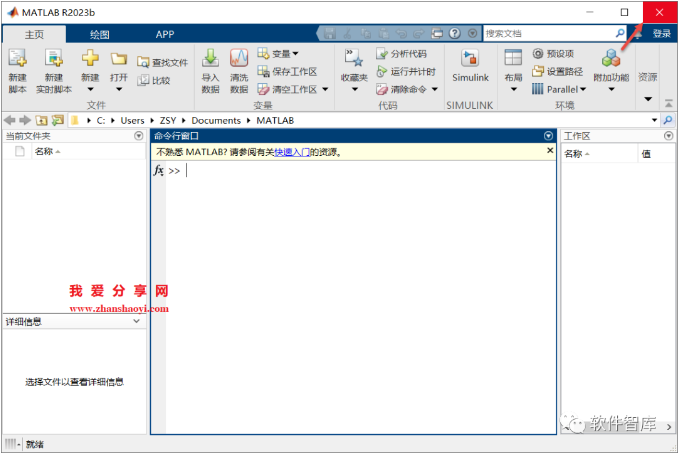Click the folder search icon at address bar end
The width and height of the screenshot is (679, 453).
tap(668, 120)
